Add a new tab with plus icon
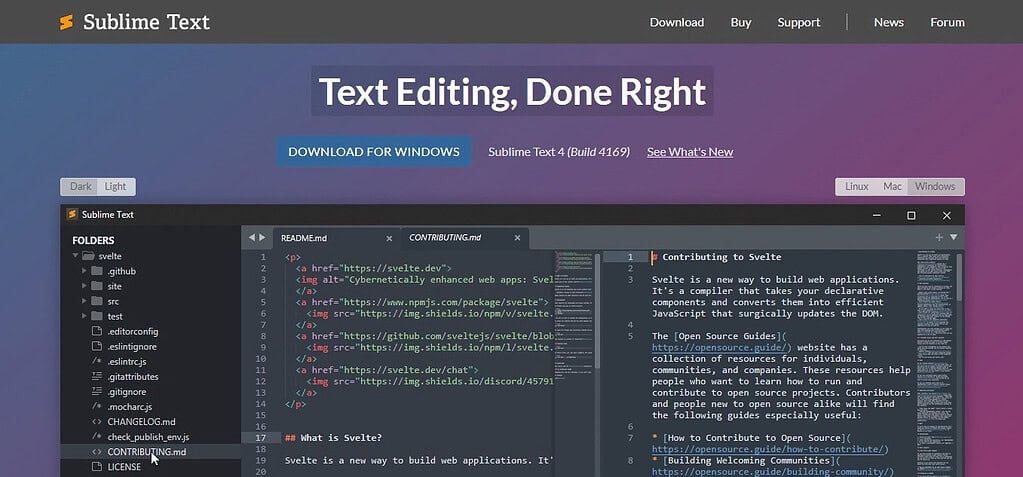Image resolution: width=1023 pixels, height=477 pixels. [x=939, y=238]
